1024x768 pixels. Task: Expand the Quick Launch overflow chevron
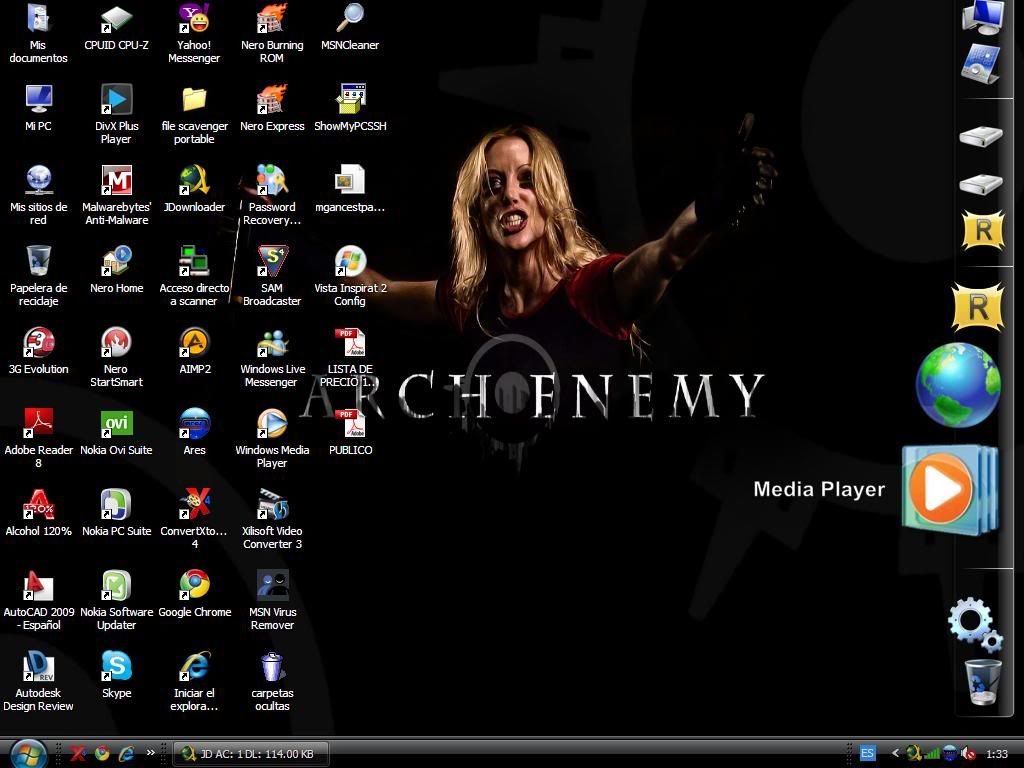click(150, 752)
